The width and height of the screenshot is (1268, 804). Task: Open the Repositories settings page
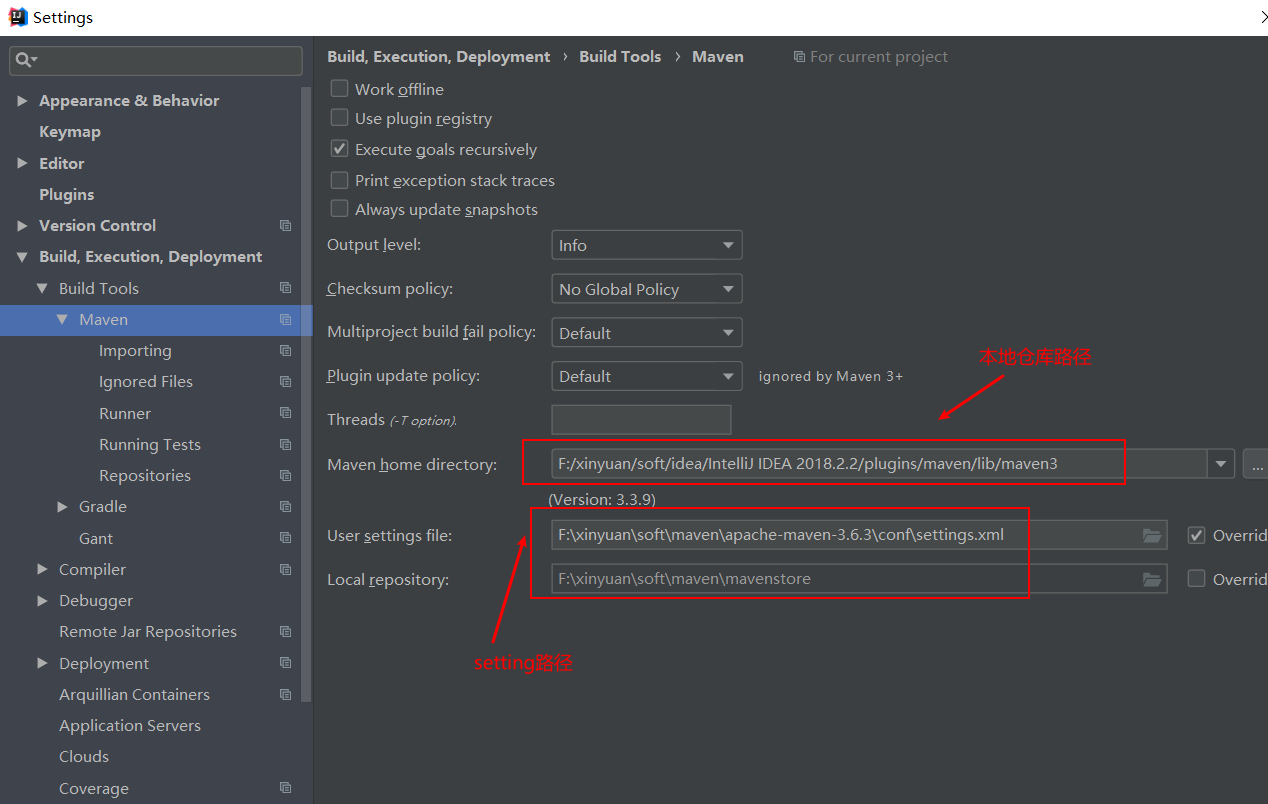(145, 476)
